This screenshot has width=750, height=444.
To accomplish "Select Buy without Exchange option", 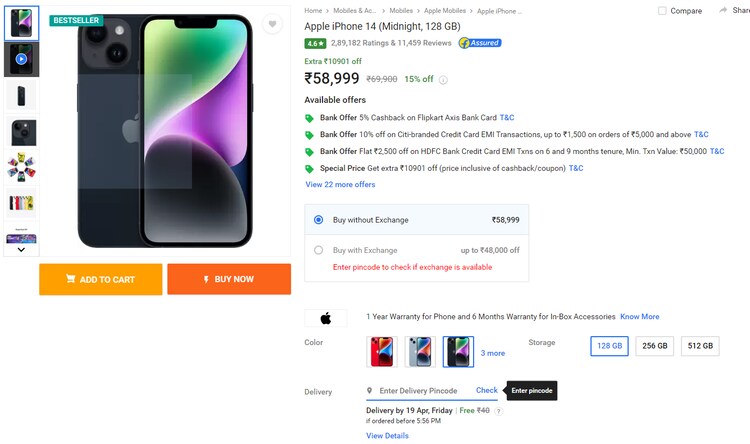I will 319,220.
